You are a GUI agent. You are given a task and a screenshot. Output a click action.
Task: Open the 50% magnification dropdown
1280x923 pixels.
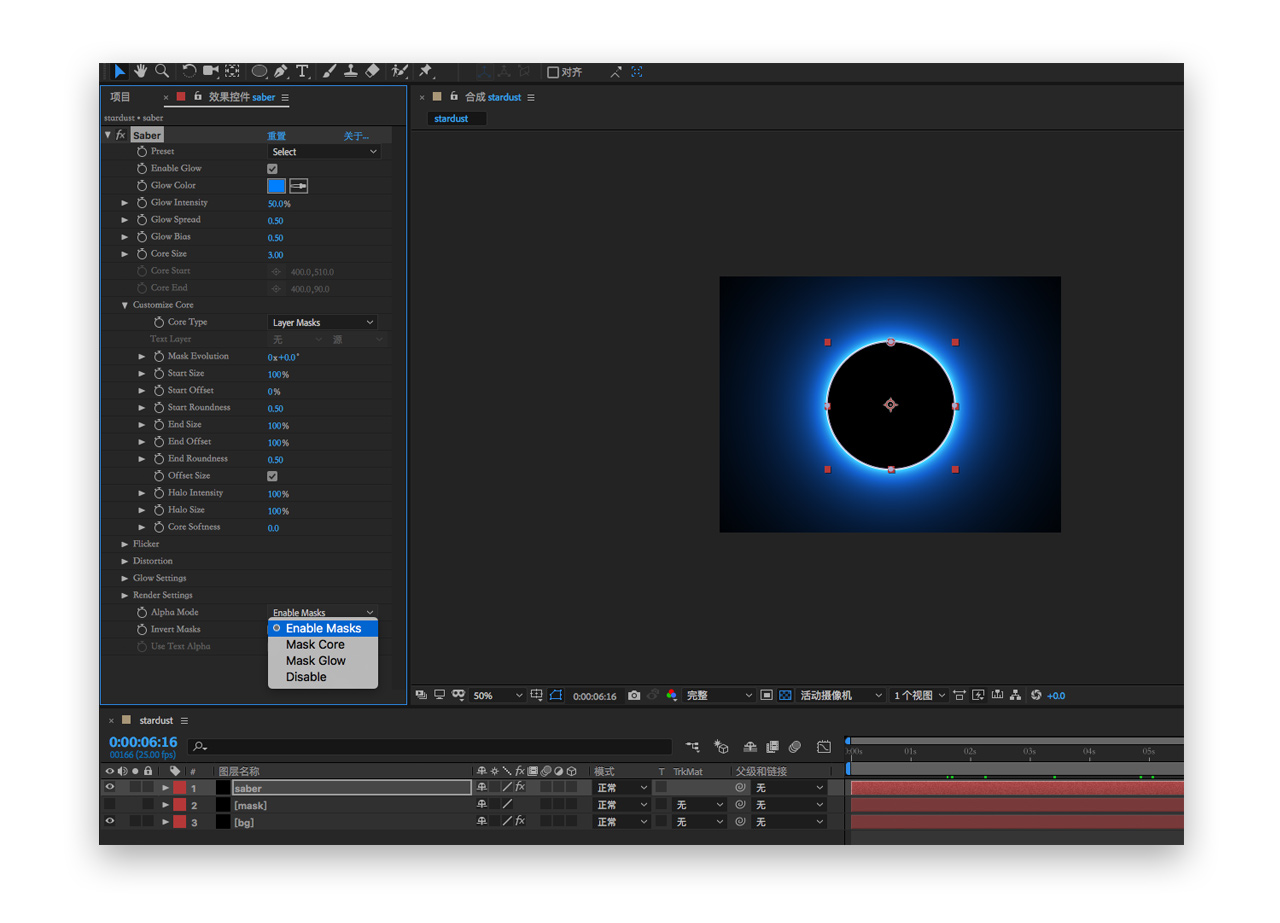click(498, 695)
